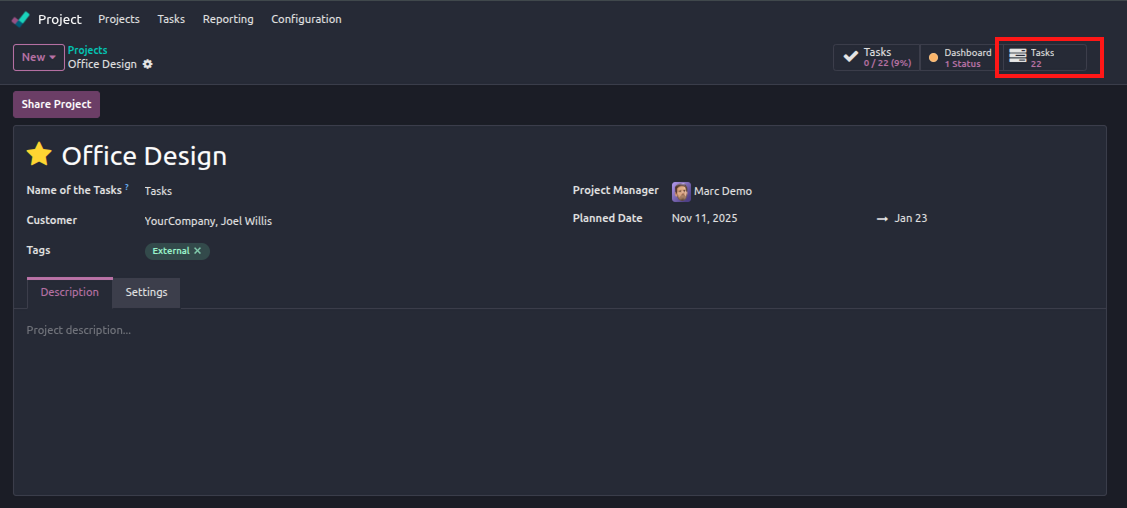This screenshot has height=508, width=1127.
Task: Select the Description tab
Action: coord(70,293)
